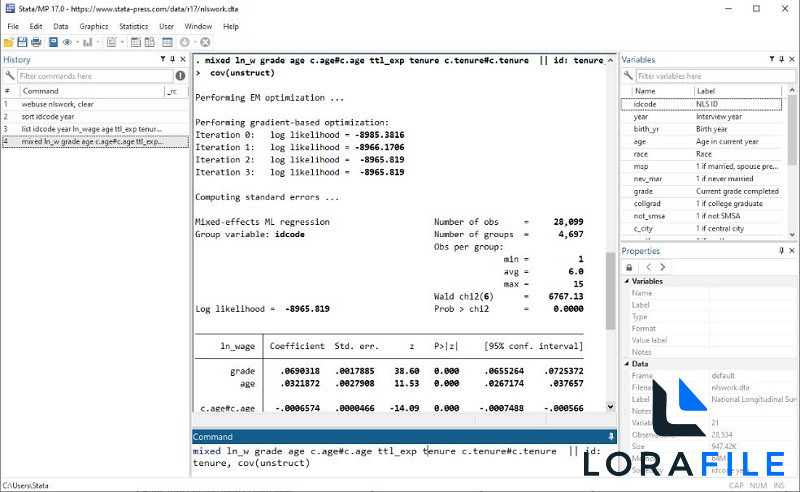
Task: Open the User menu
Action: pos(166,27)
